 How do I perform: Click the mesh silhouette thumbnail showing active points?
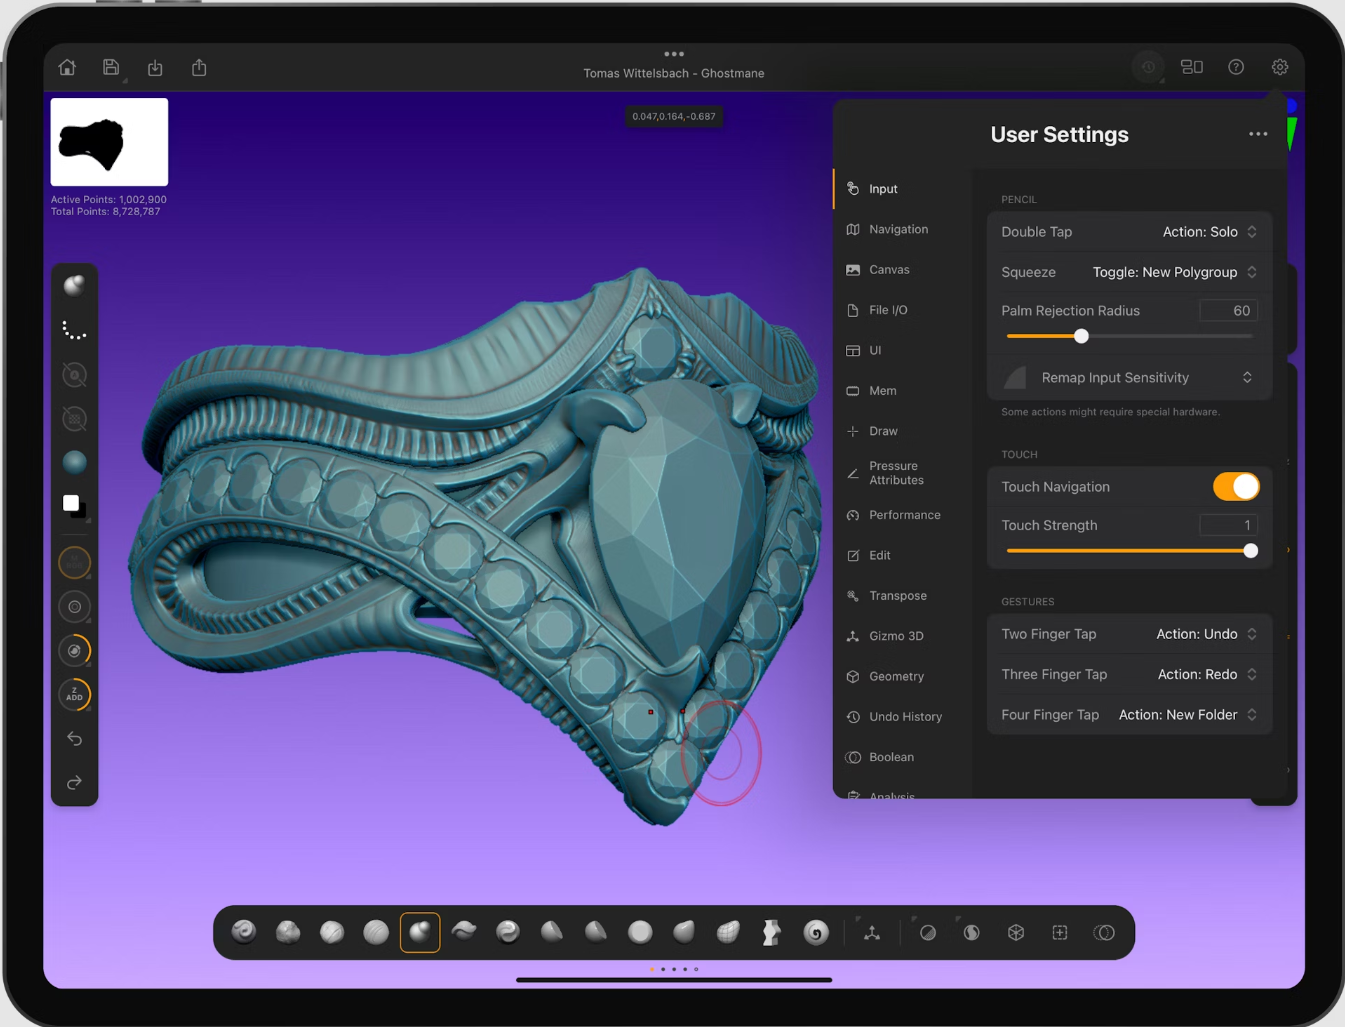[x=108, y=142]
